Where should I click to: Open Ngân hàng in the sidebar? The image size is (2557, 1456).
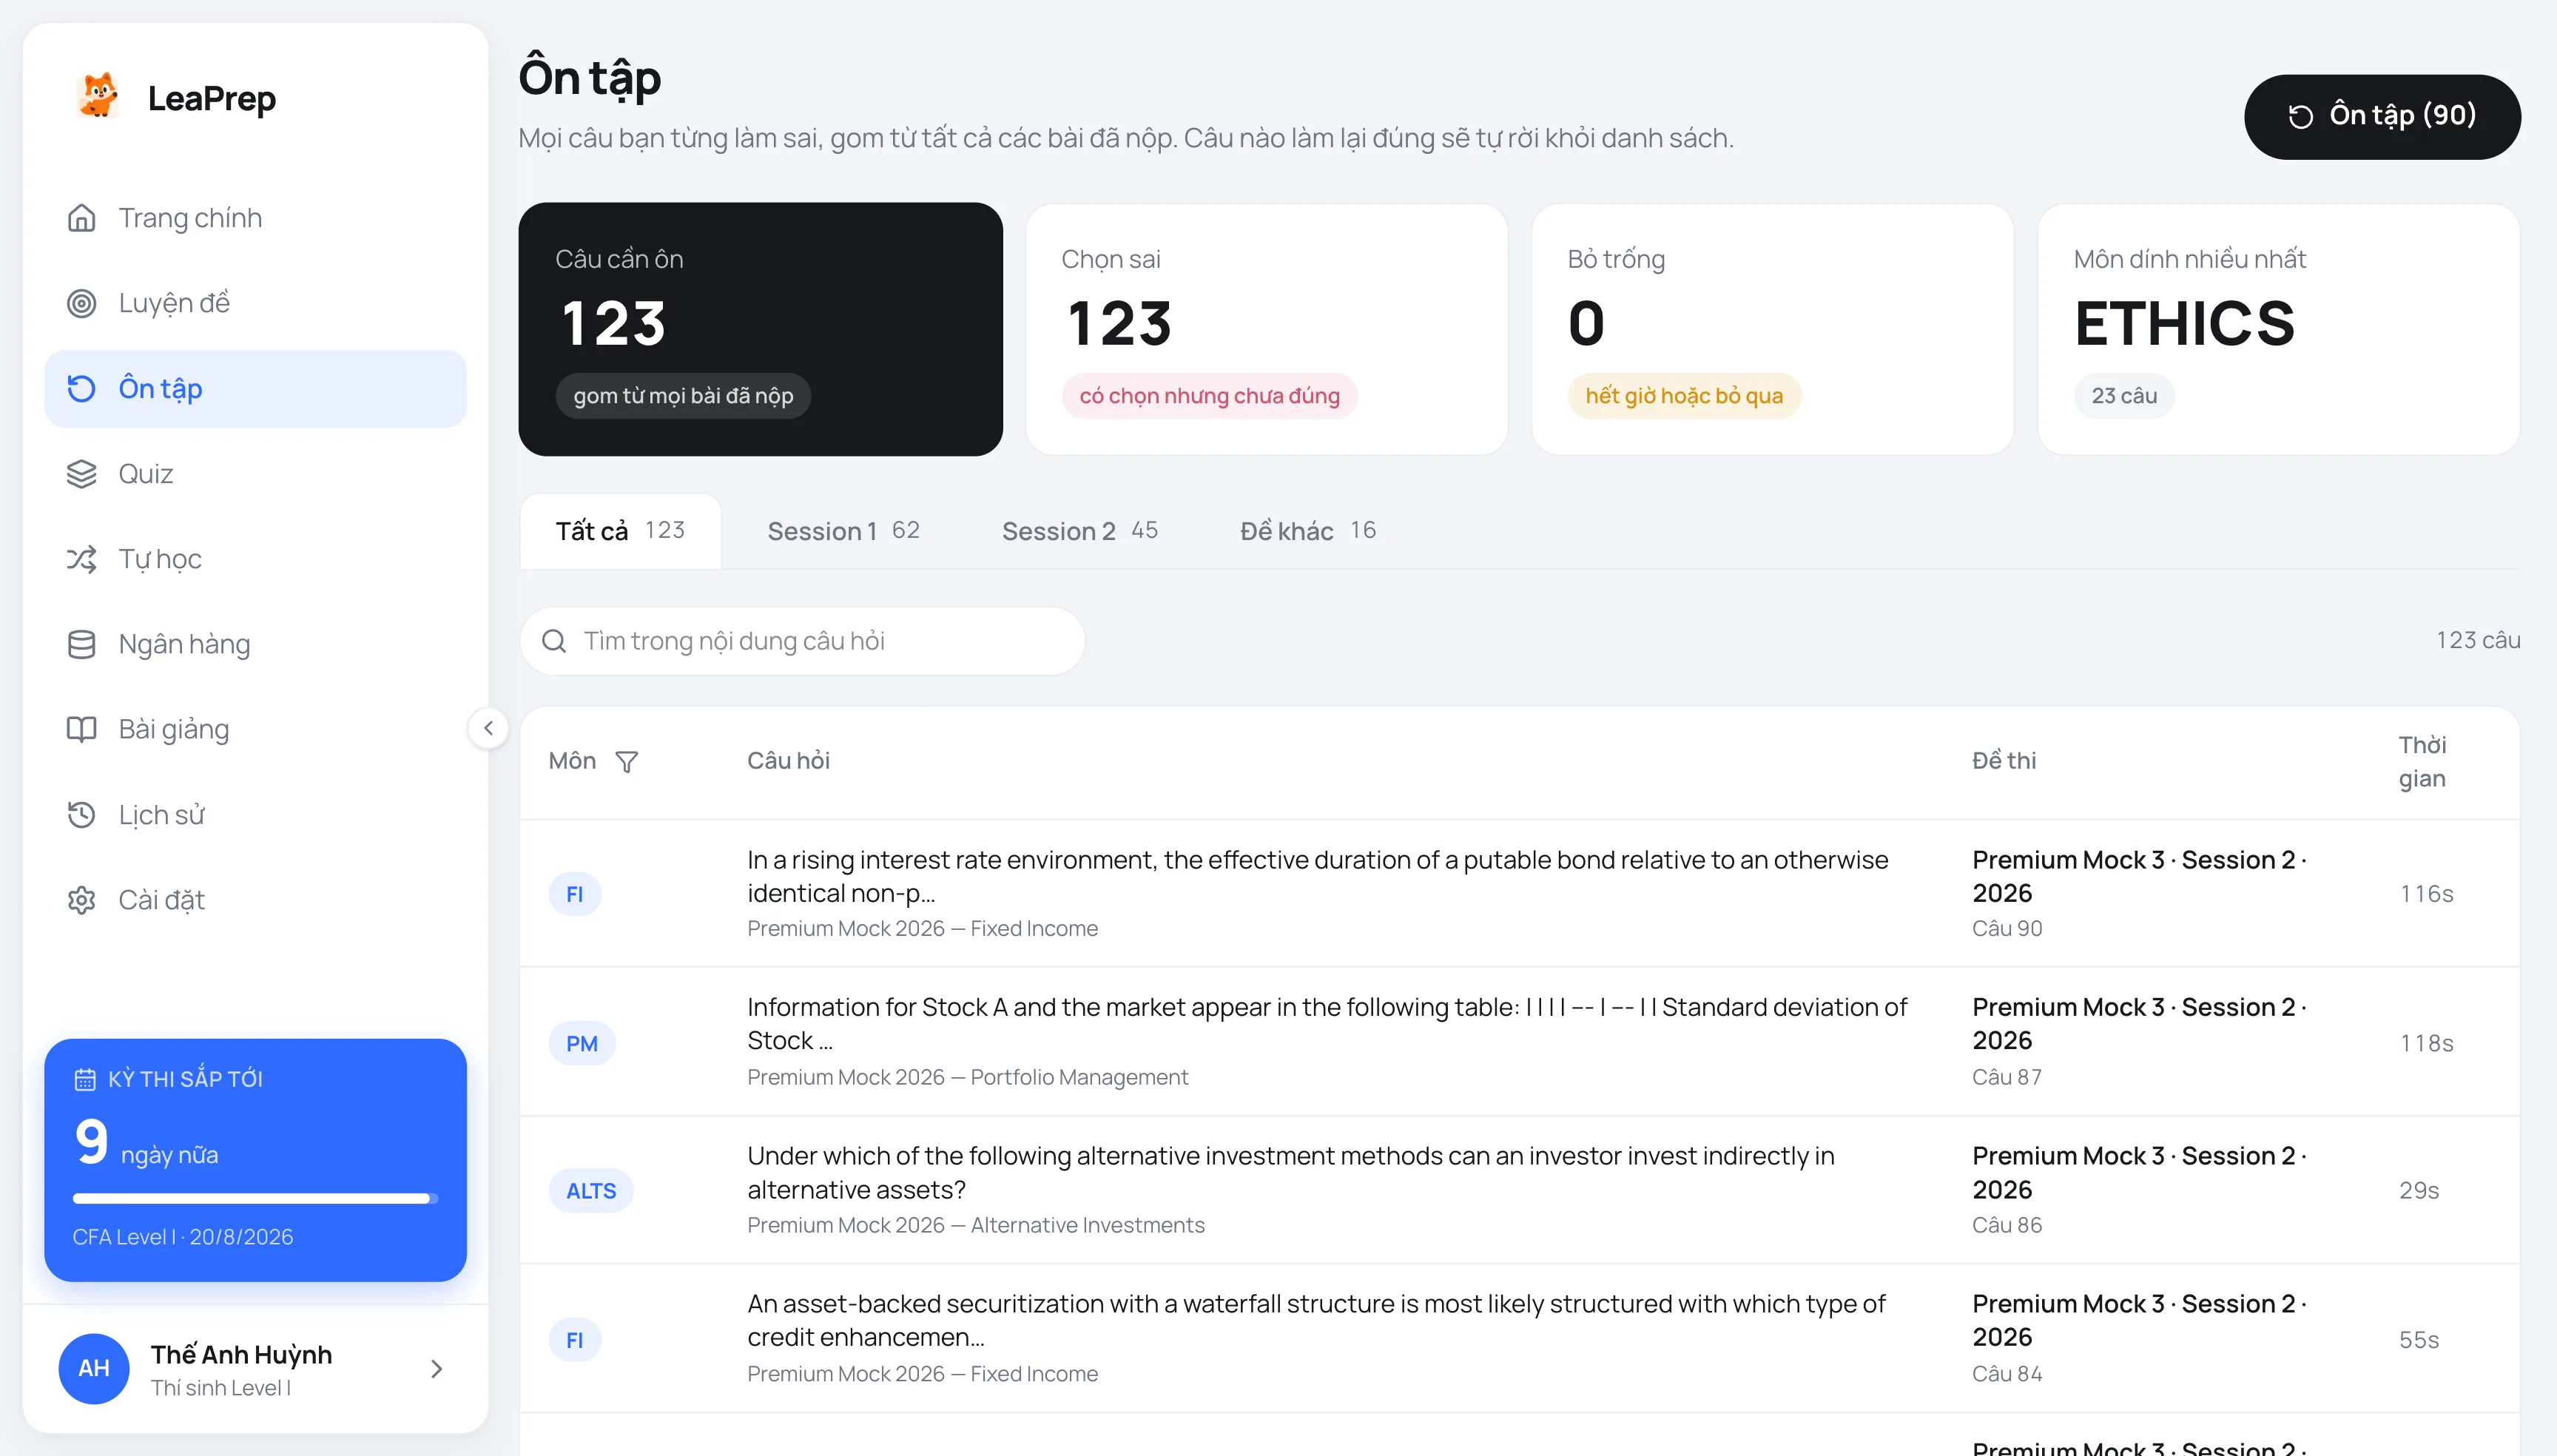coord(255,644)
